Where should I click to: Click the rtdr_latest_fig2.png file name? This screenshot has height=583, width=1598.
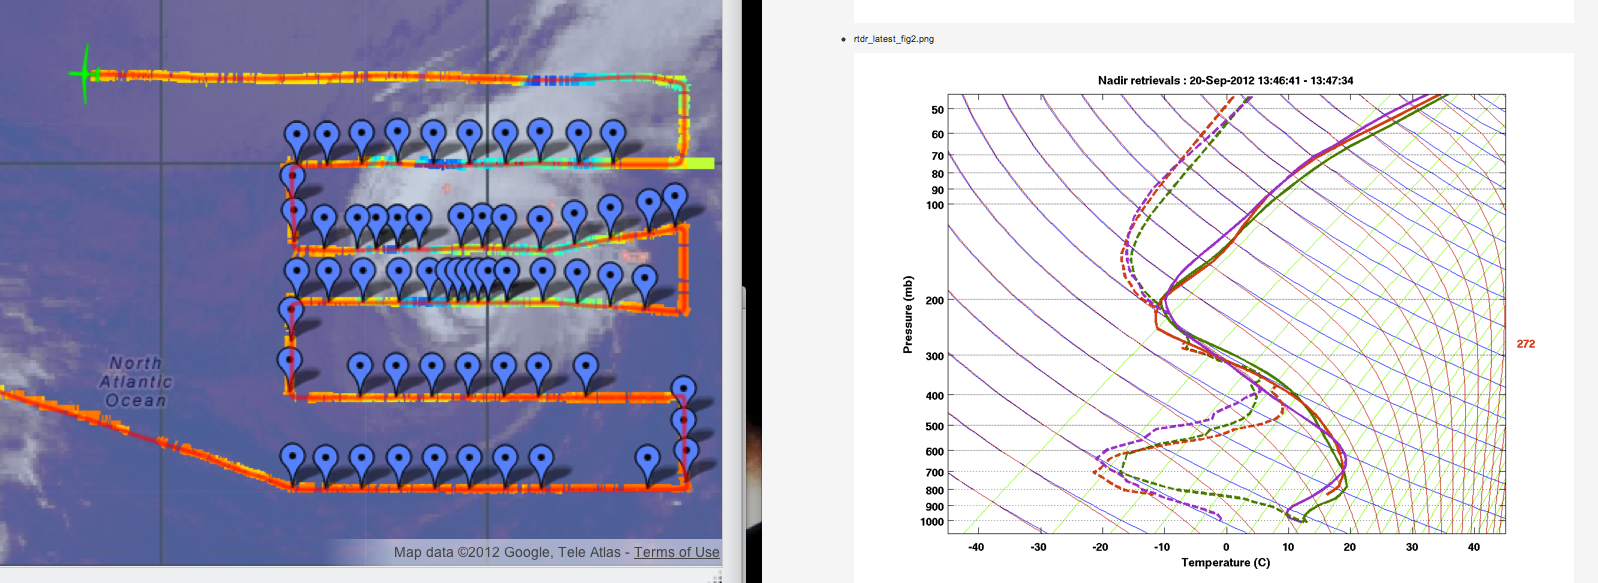[x=893, y=39]
